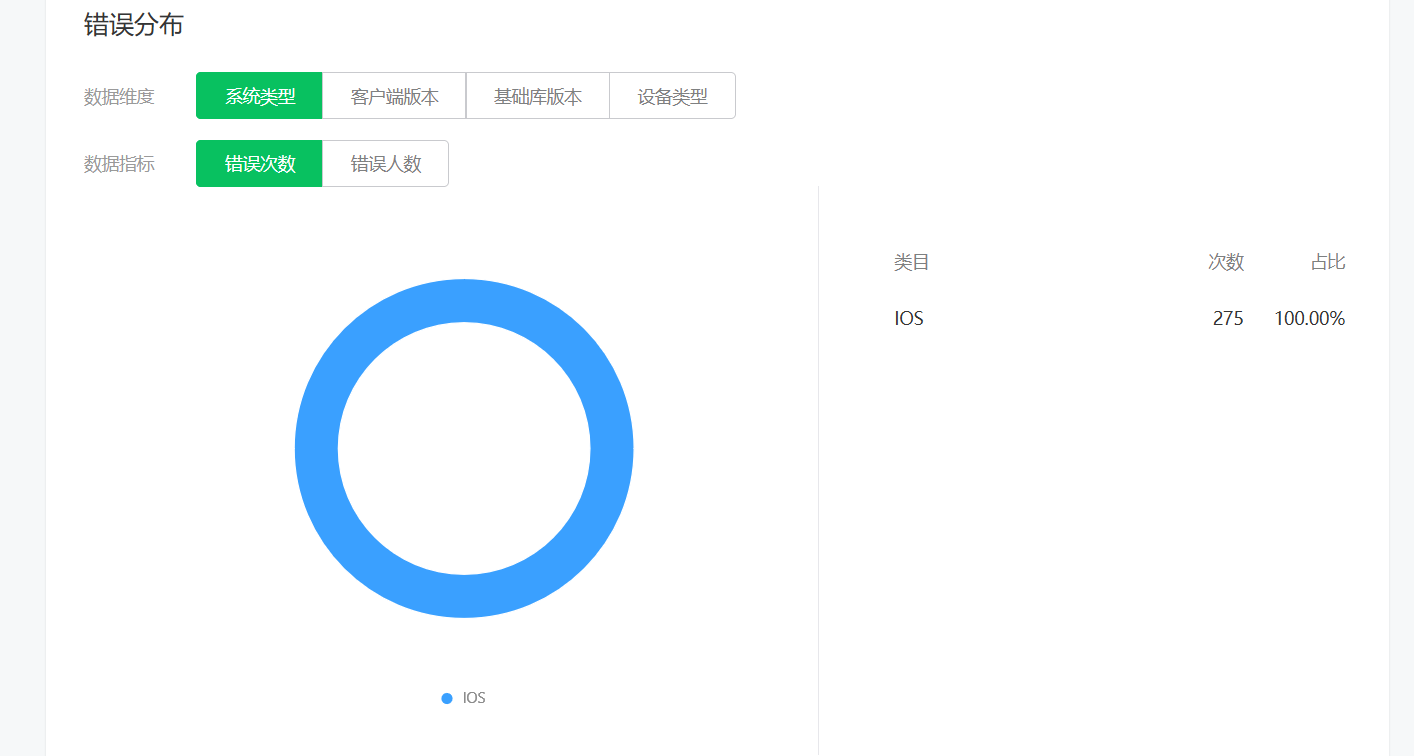
Task: Click the 数据维度 label
Action: 119,97
